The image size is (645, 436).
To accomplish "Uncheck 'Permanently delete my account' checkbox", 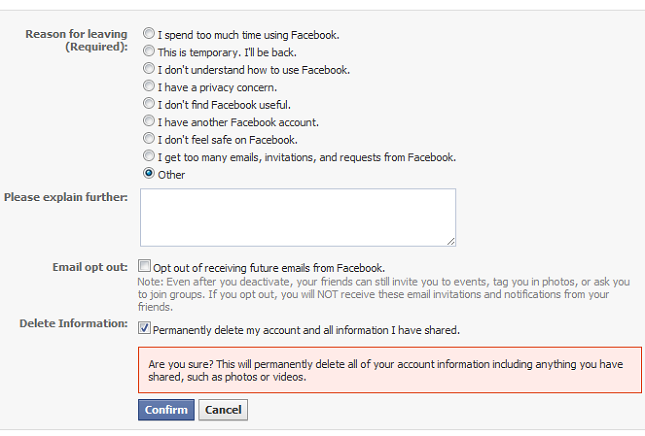I will point(145,328).
